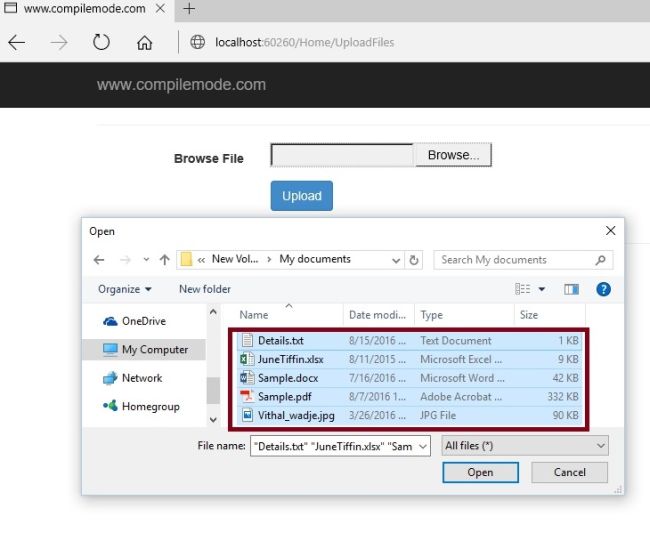
Task: Select OneDrive in navigation pane
Action: coord(144,321)
